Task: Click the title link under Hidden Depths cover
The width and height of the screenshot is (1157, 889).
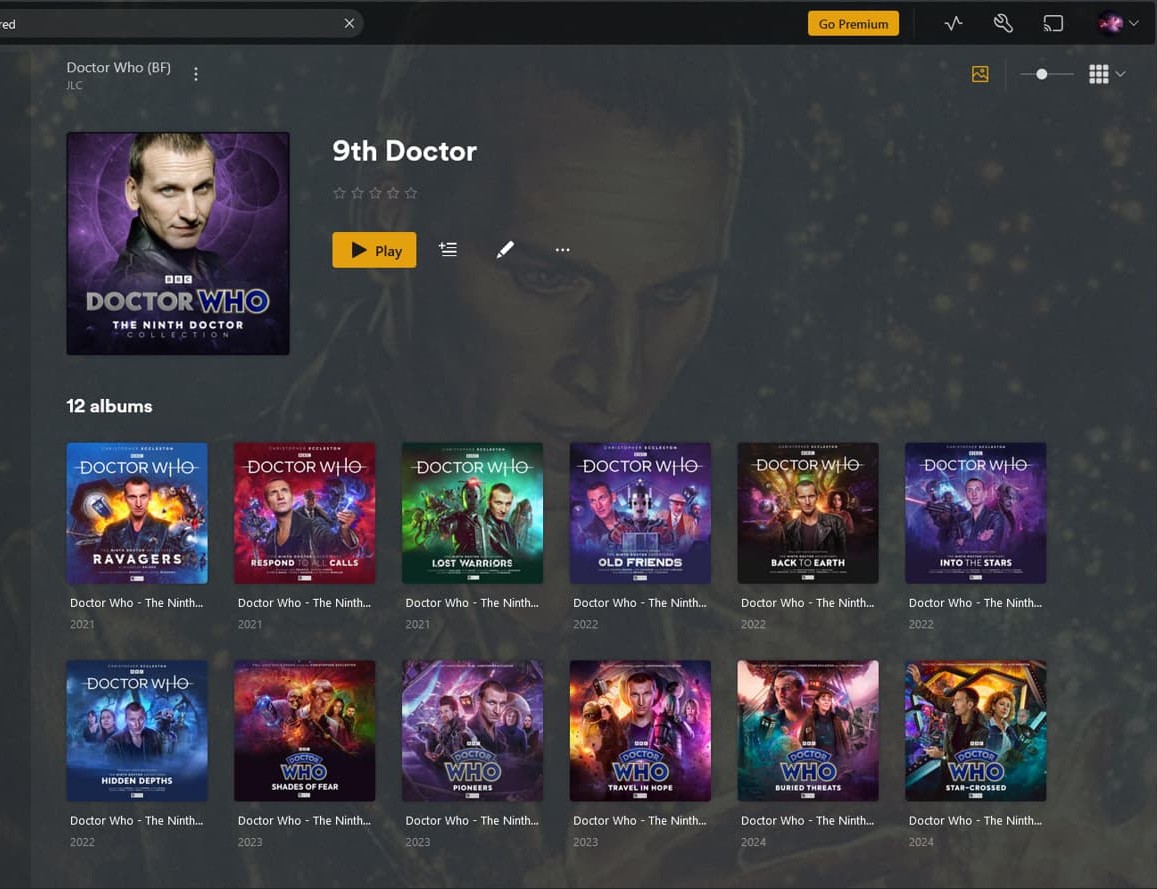Action: pos(137,820)
